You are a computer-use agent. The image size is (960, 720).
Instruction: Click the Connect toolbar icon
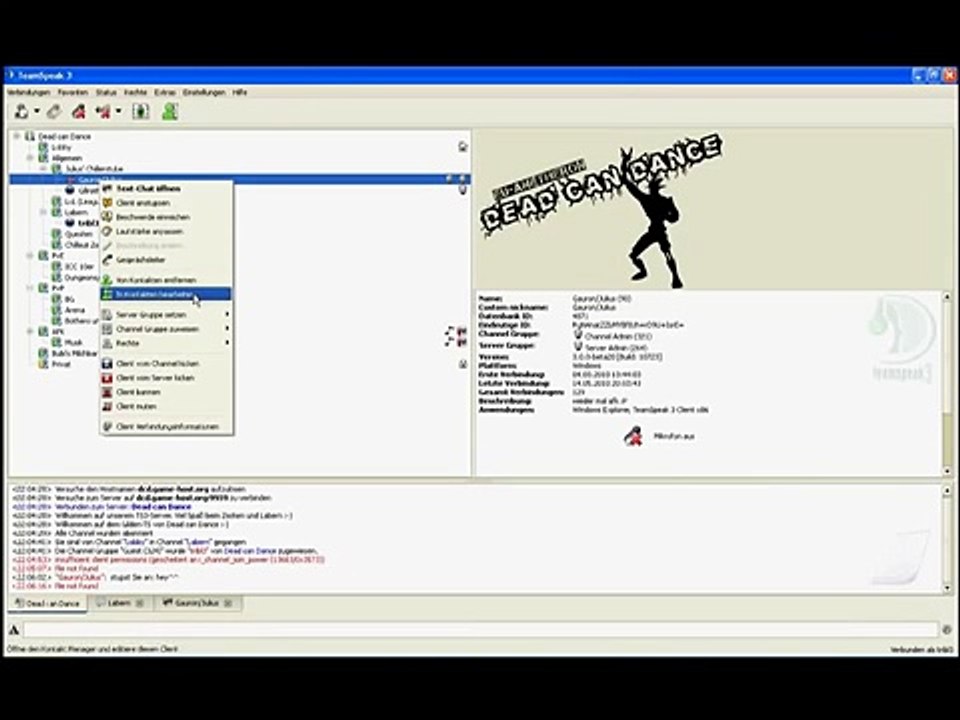22,111
